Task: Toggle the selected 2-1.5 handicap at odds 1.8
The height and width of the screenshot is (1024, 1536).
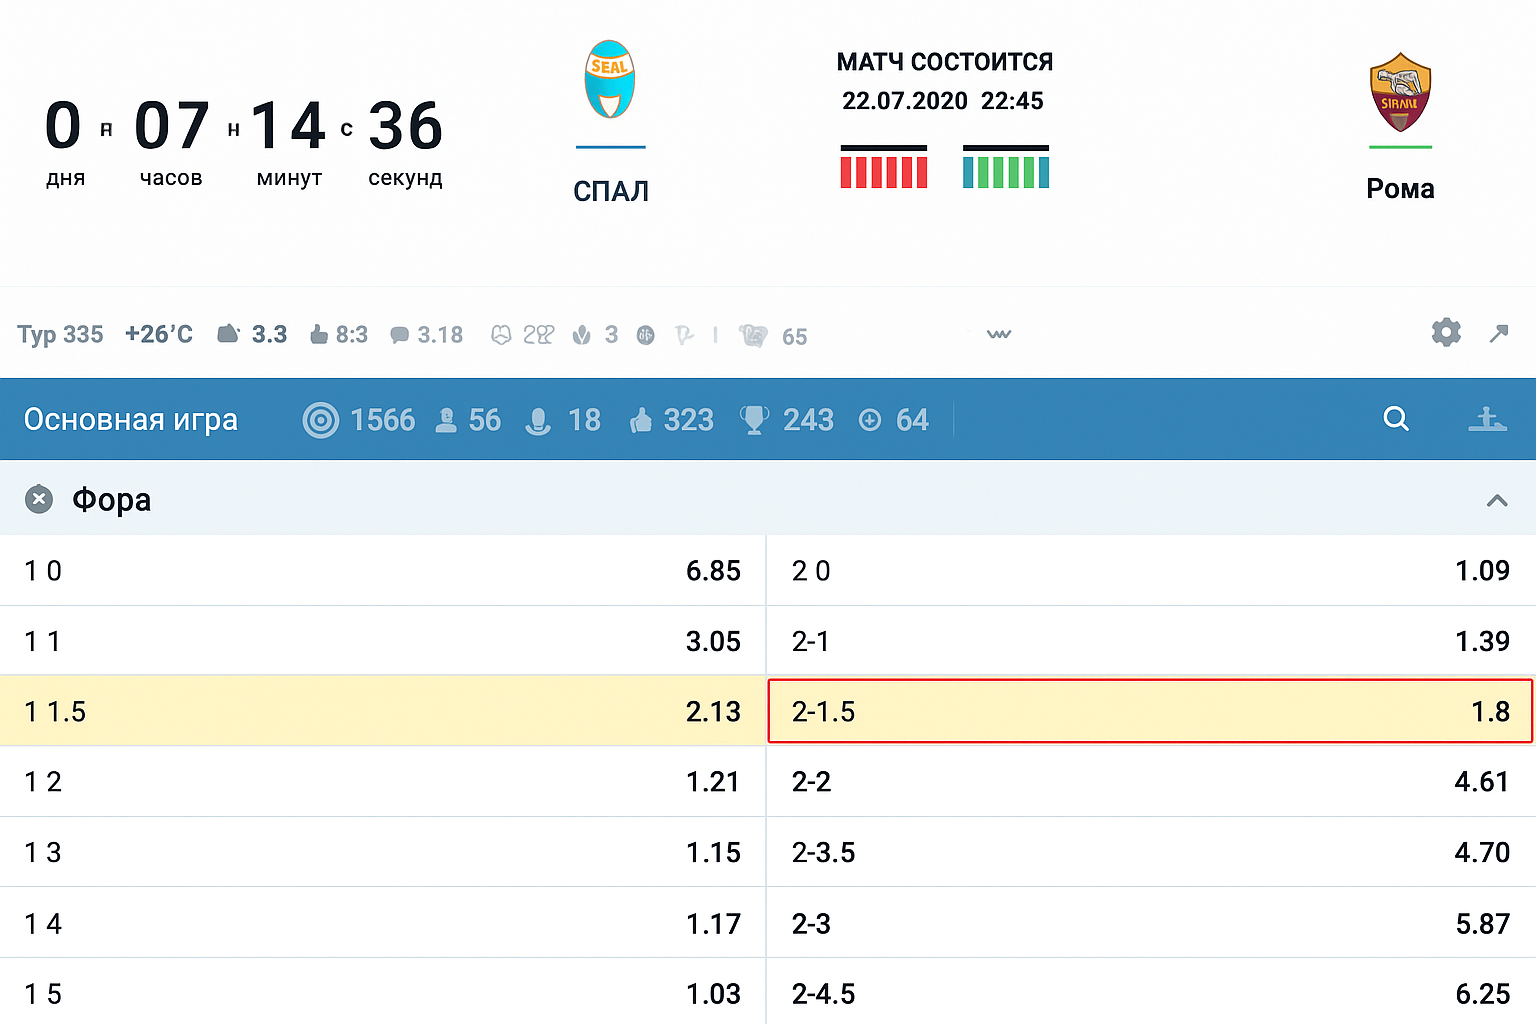Action: point(1150,711)
